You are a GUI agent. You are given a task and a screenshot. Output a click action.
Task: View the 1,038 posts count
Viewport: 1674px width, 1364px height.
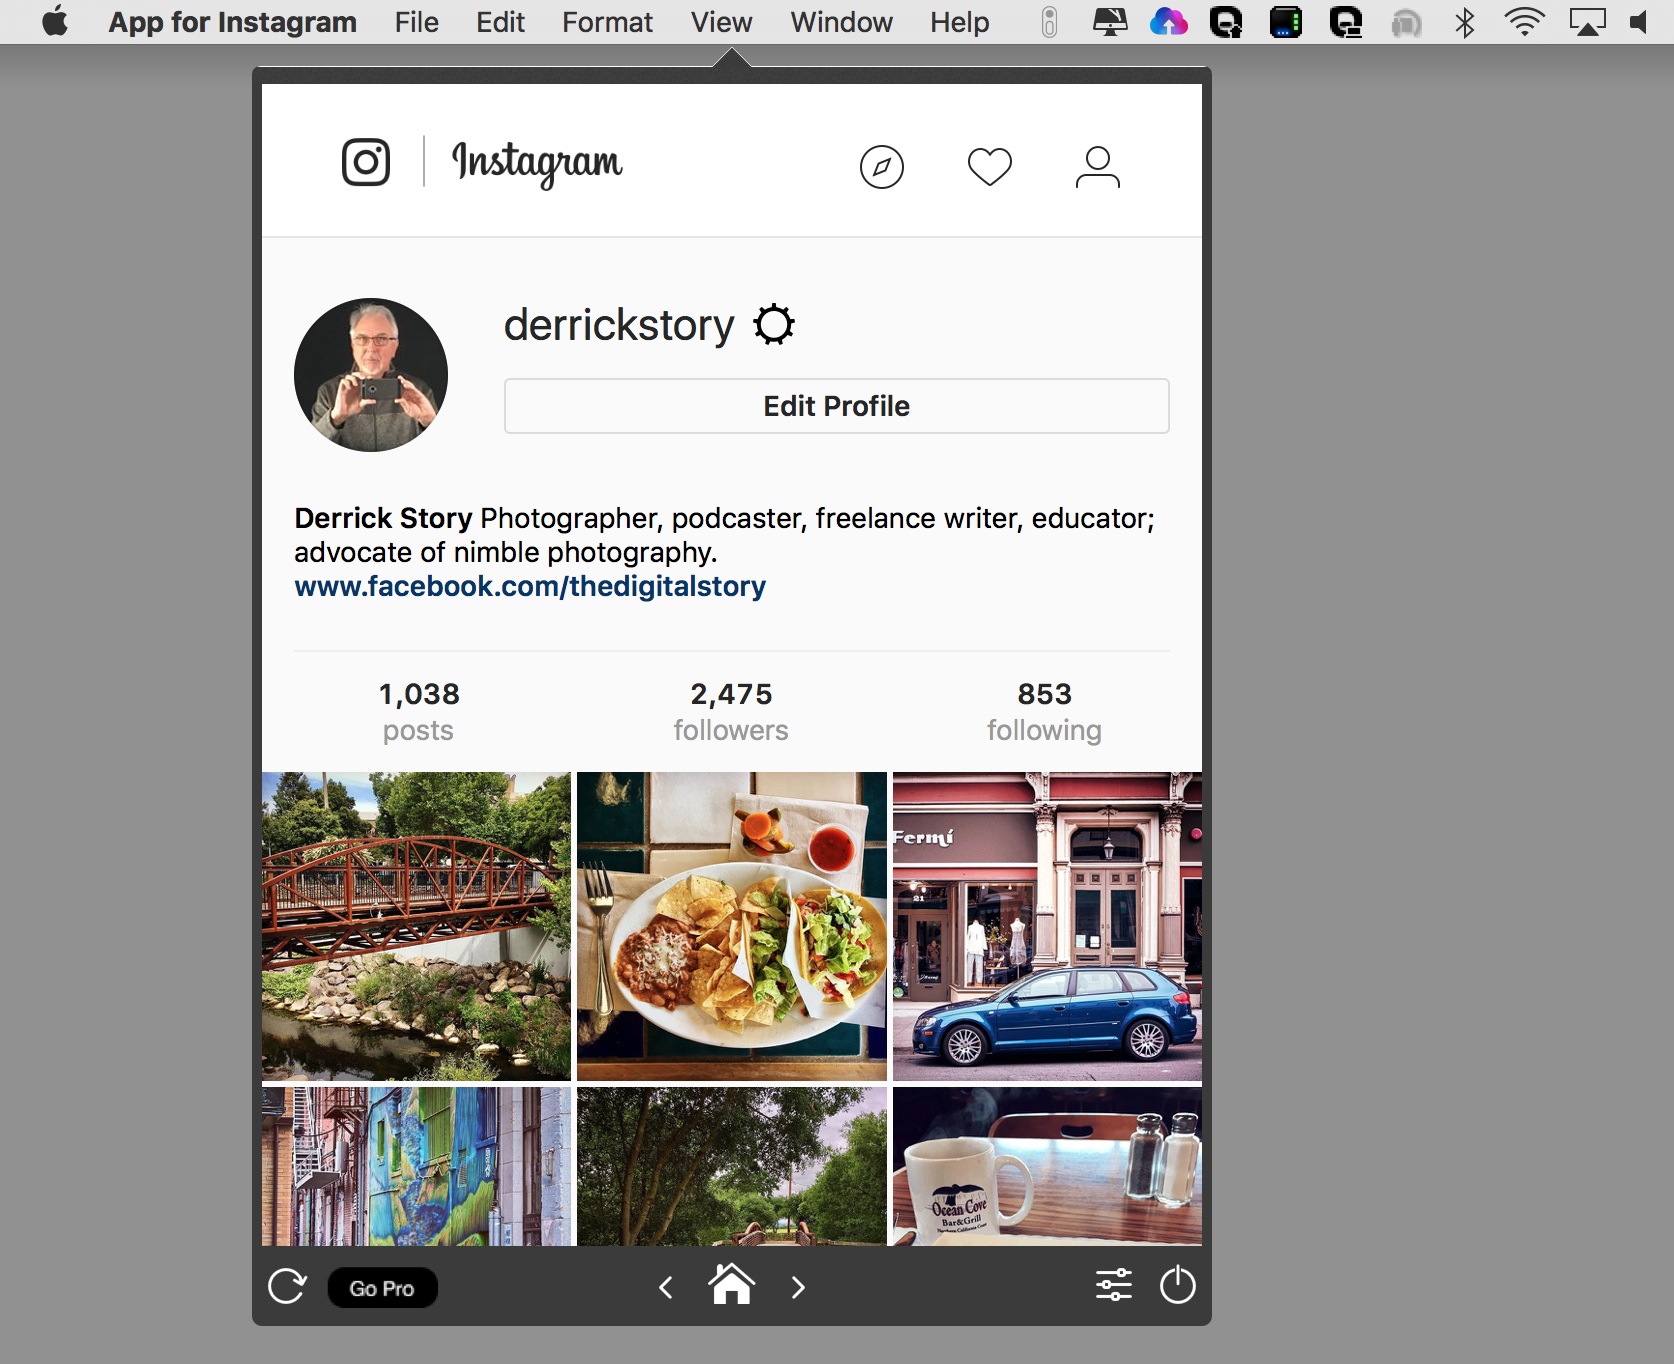[419, 711]
